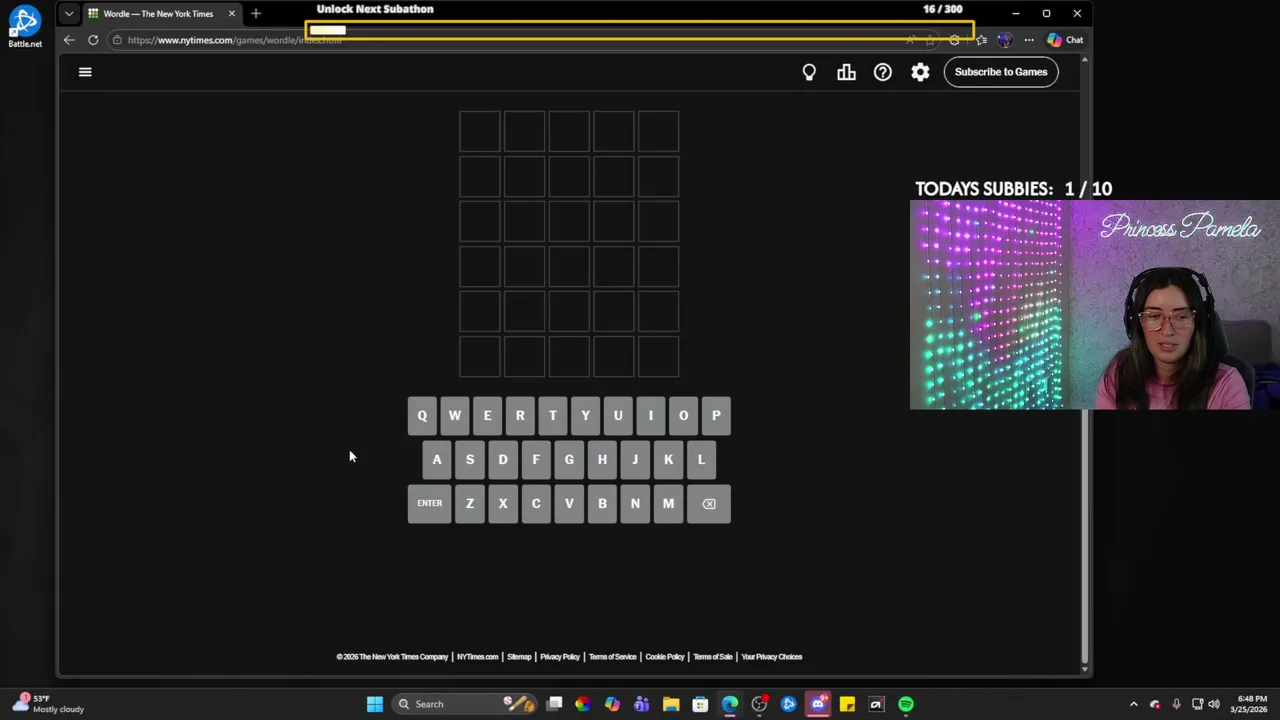
Task: Tap the W key on Wordle keyboard
Action: pyautogui.click(x=455, y=416)
